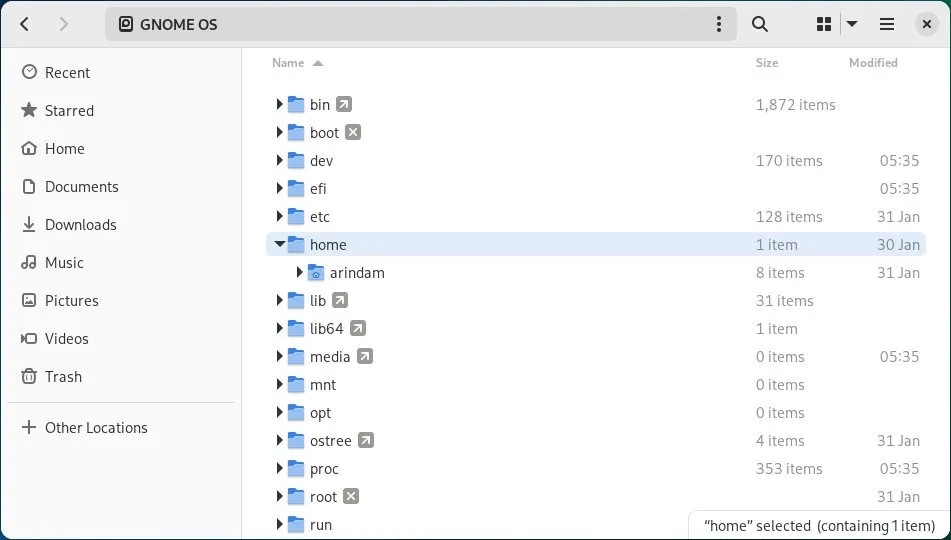Expand the bin folder
951x540 pixels.
pyautogui.click(x=279, y=104)
